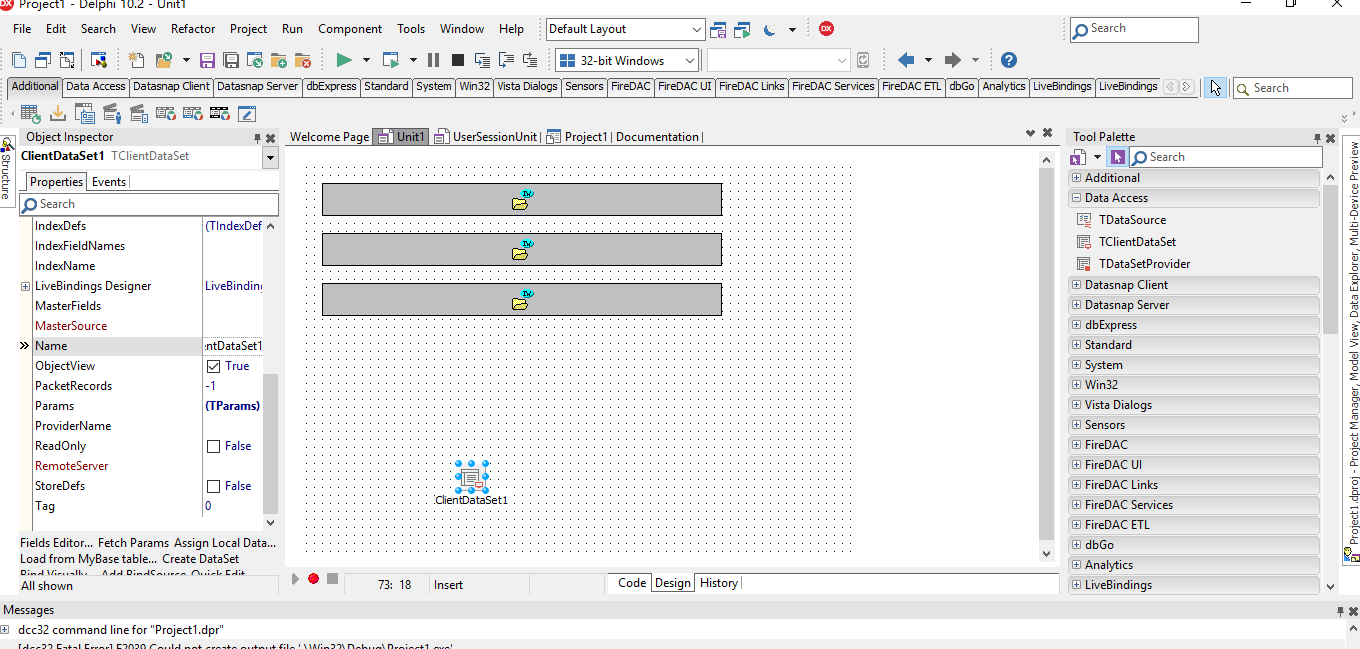Click the Trace Into debug icon

482,60
